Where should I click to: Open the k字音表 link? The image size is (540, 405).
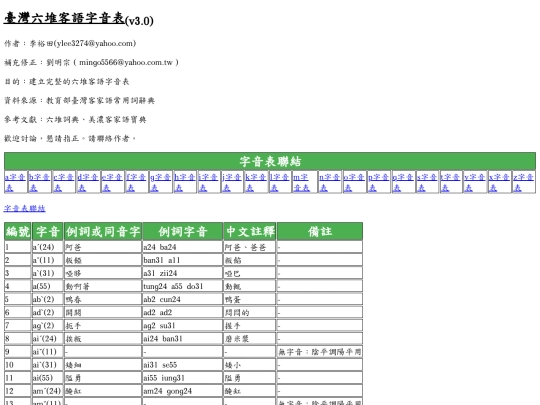point(255,182)
